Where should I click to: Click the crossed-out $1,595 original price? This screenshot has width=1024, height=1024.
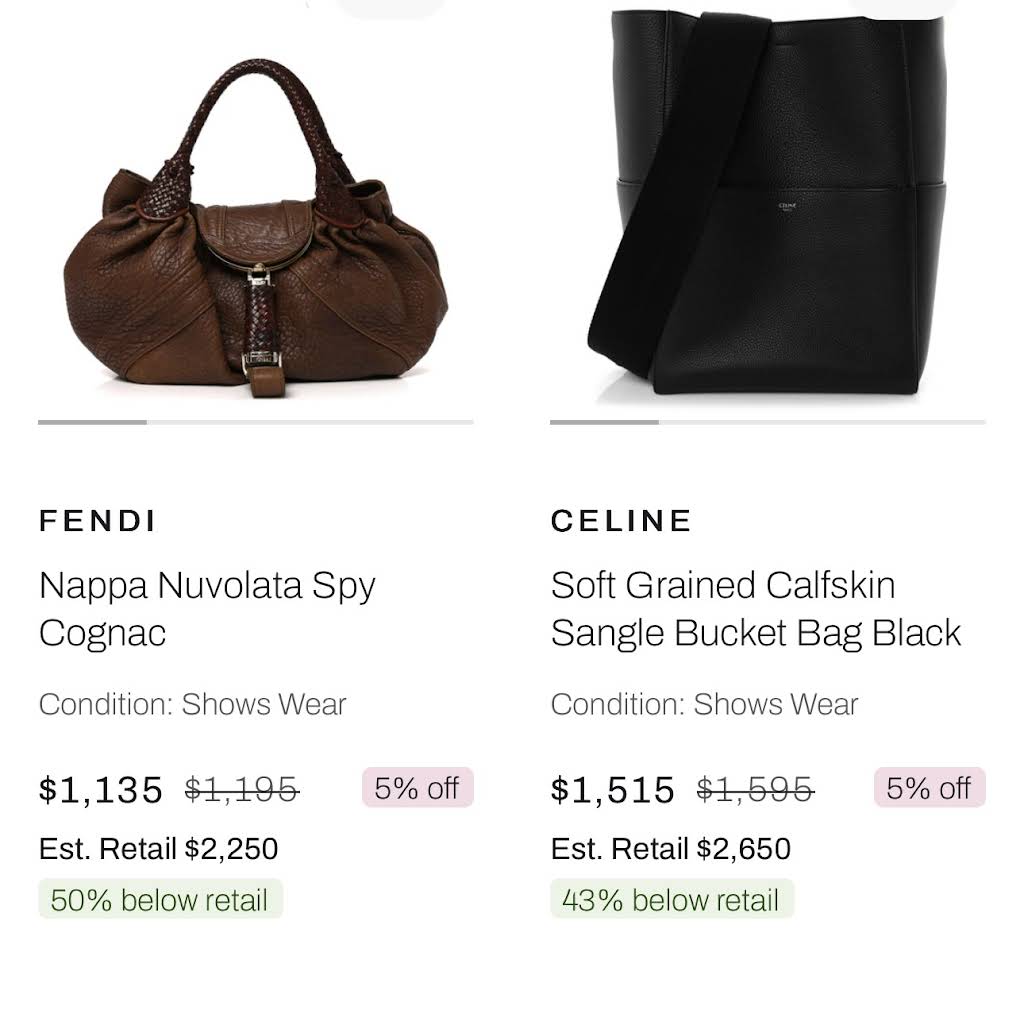point(755,790)
